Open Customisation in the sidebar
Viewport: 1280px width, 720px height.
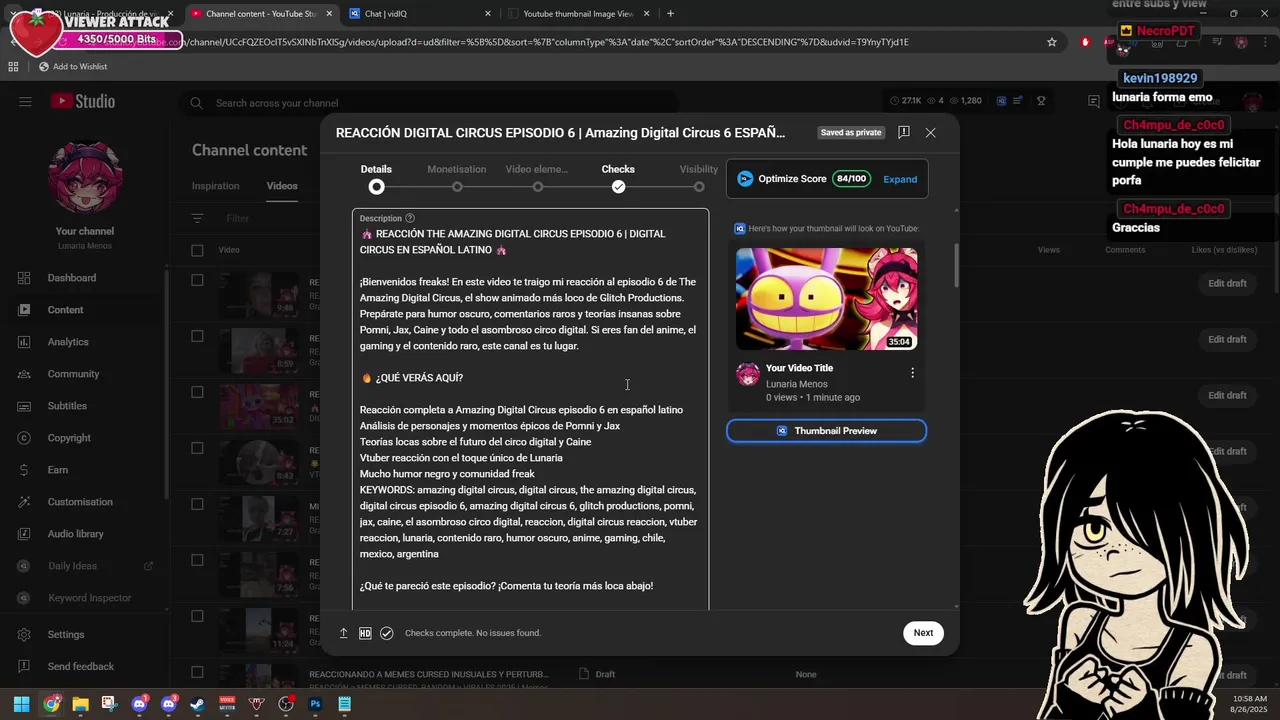pyautogui.click(x=80, y=502)
